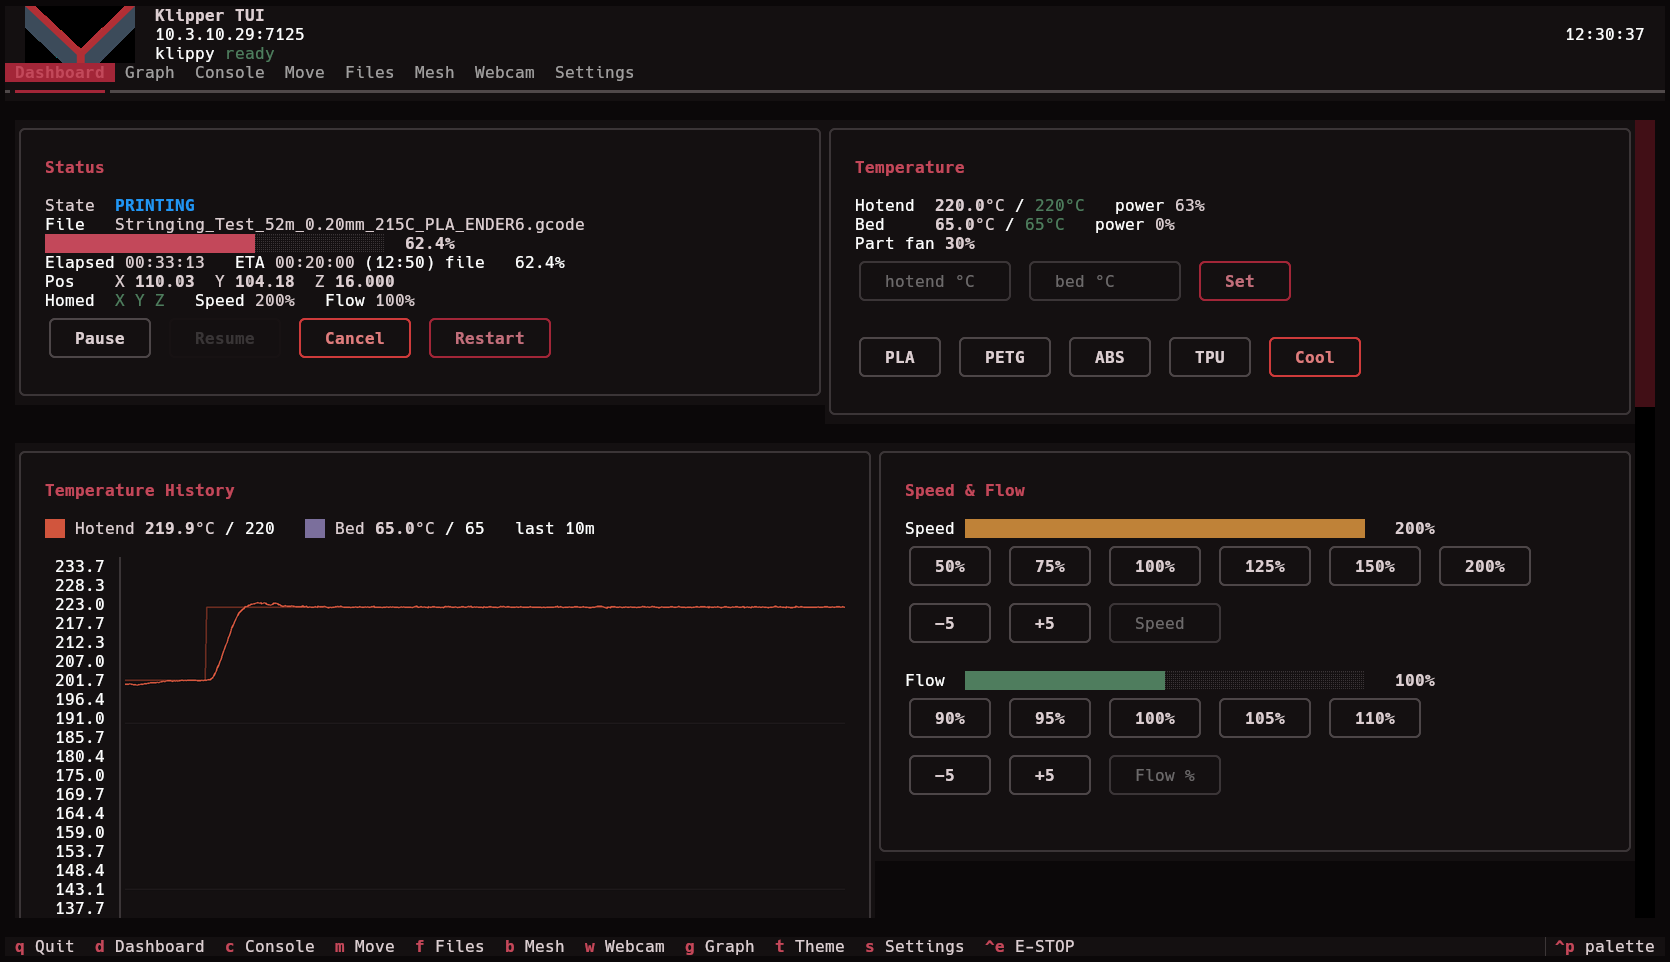Increase speed by 5 with +5 button
Screen dimensions: 1670x962
1050,623
